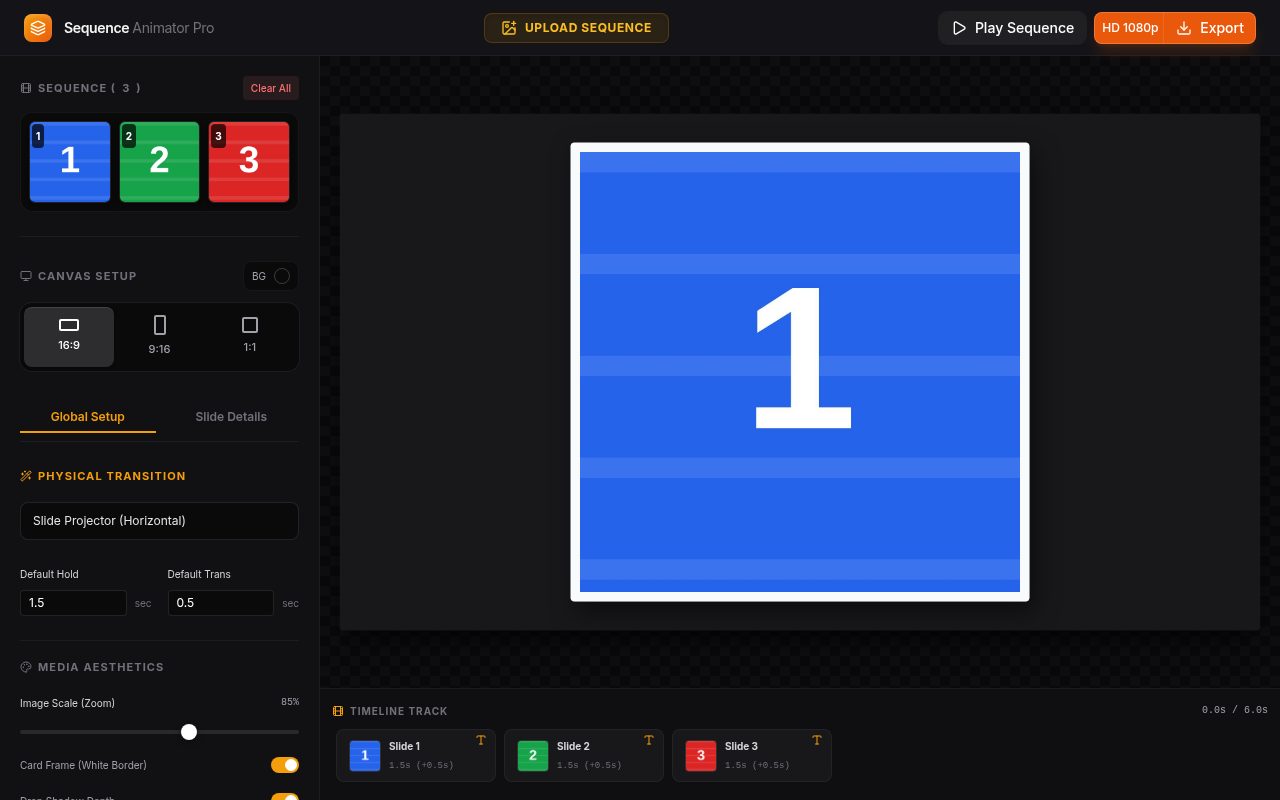1280x800 pixels.
Task: Switch to the Slide Details tab
Action: 231,417
